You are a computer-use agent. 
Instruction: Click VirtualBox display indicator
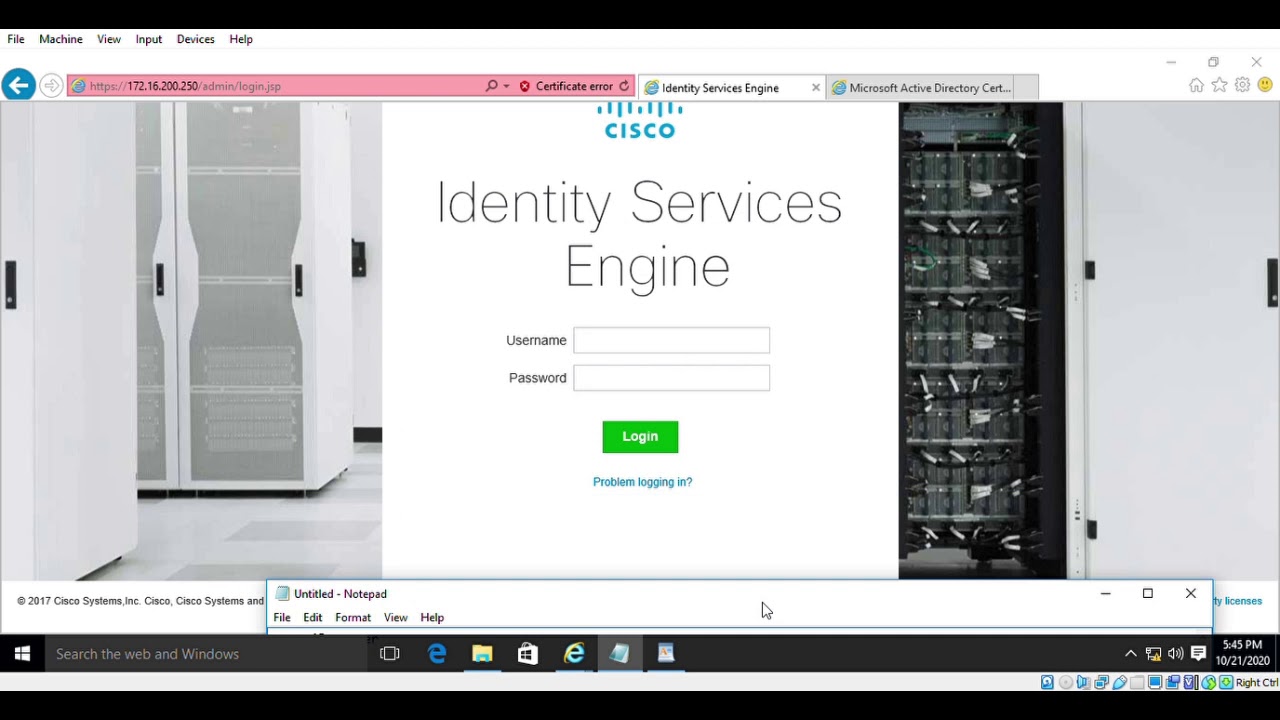pyautogui.click(x=1155, y=682)
